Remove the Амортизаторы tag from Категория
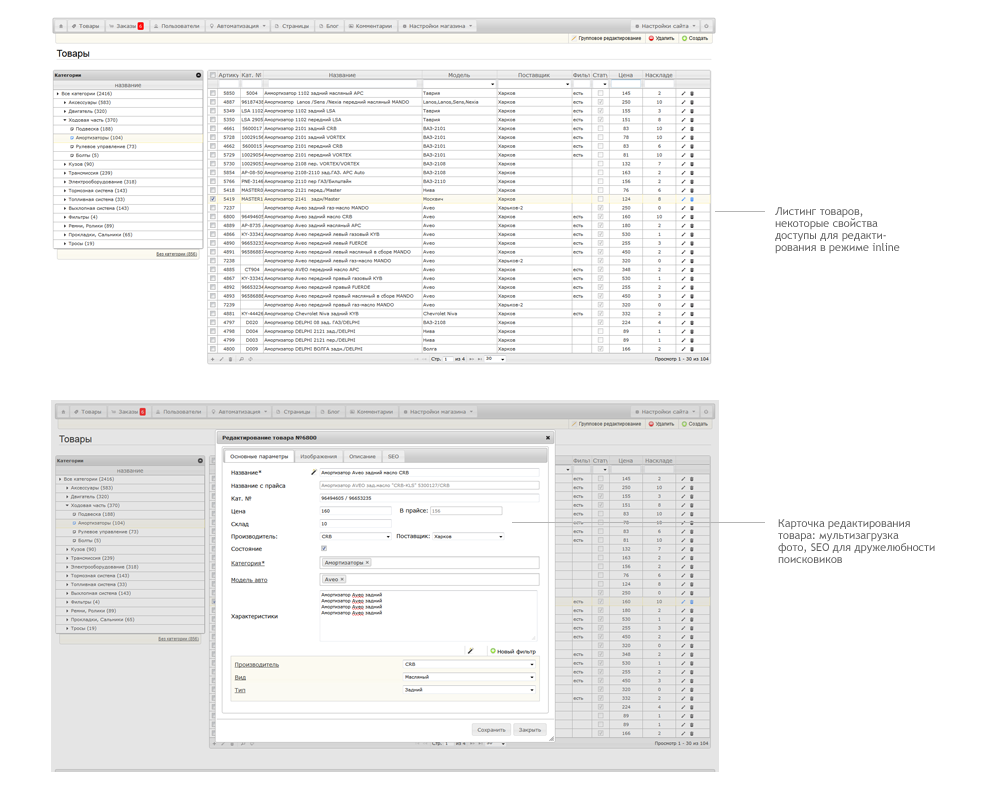The height and width of the screenshot is (800, 1000). click(x=367, y=563)
